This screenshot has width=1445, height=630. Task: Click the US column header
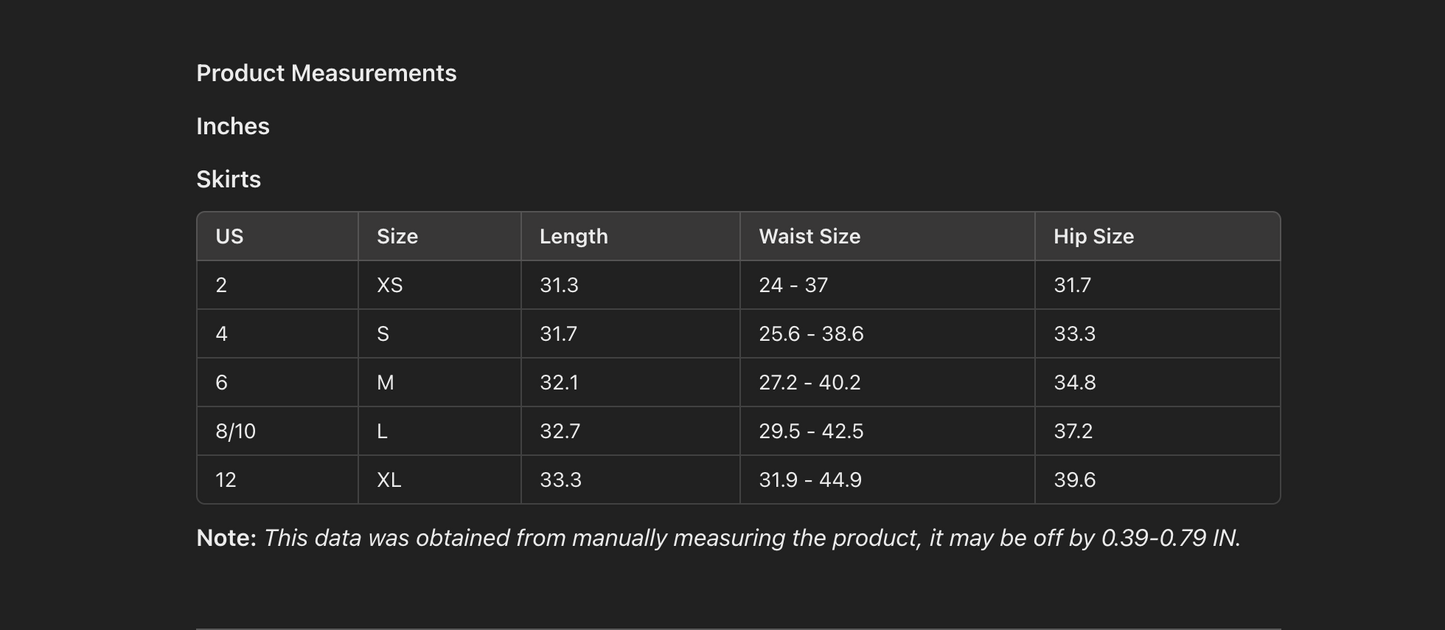229,237
